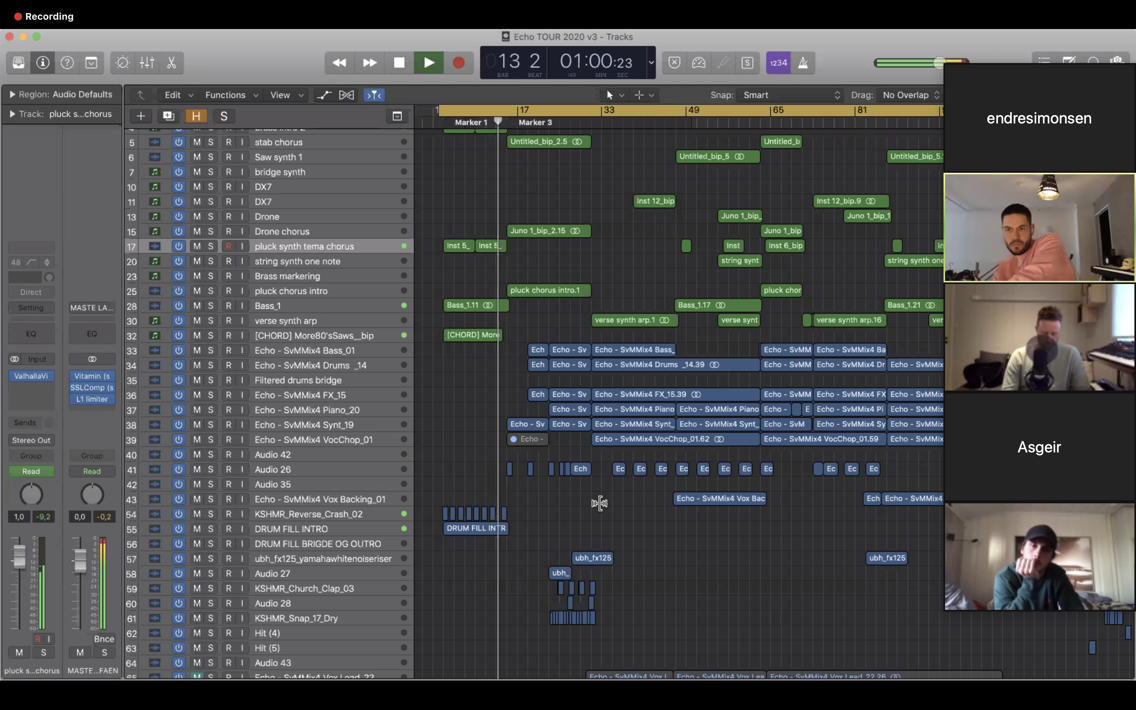Toggle Show Automation in the tracks menu bar
This screenshot has height=710, width=1136.
coord(324,95)
